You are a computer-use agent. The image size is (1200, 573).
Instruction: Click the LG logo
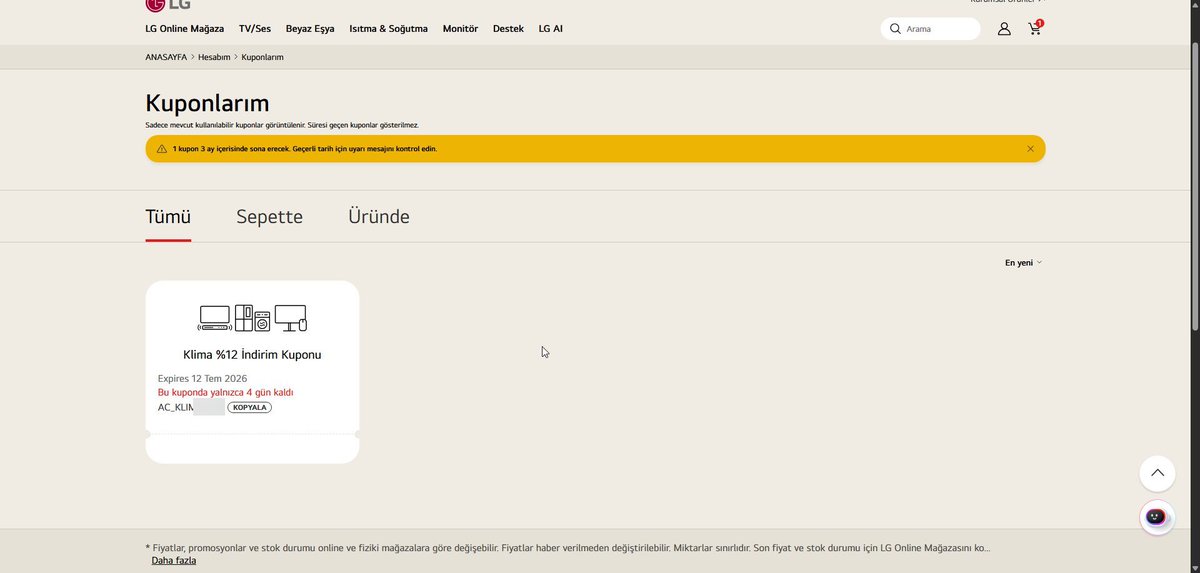[167, 4]
